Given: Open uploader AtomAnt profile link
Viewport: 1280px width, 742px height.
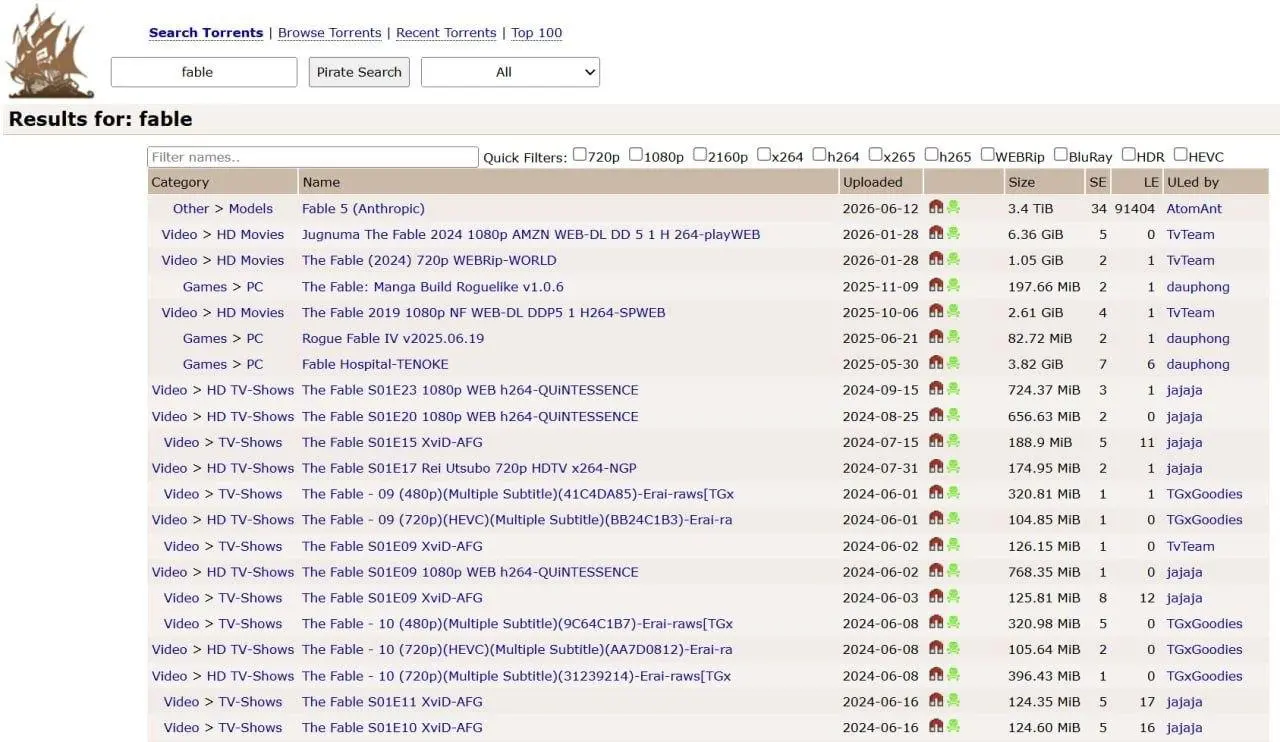Looking at the screenshot, I should point(1194,208).
